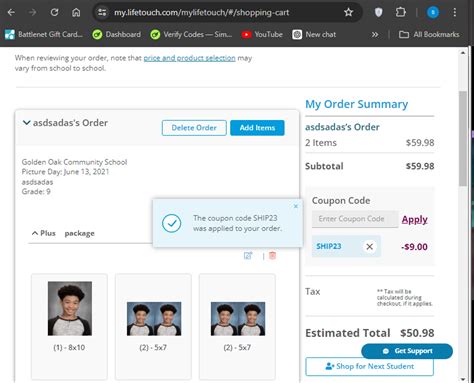Screen dimensions: 474x383
Task: Bookmark this page with the star icon
Action: tap(348, 13)
